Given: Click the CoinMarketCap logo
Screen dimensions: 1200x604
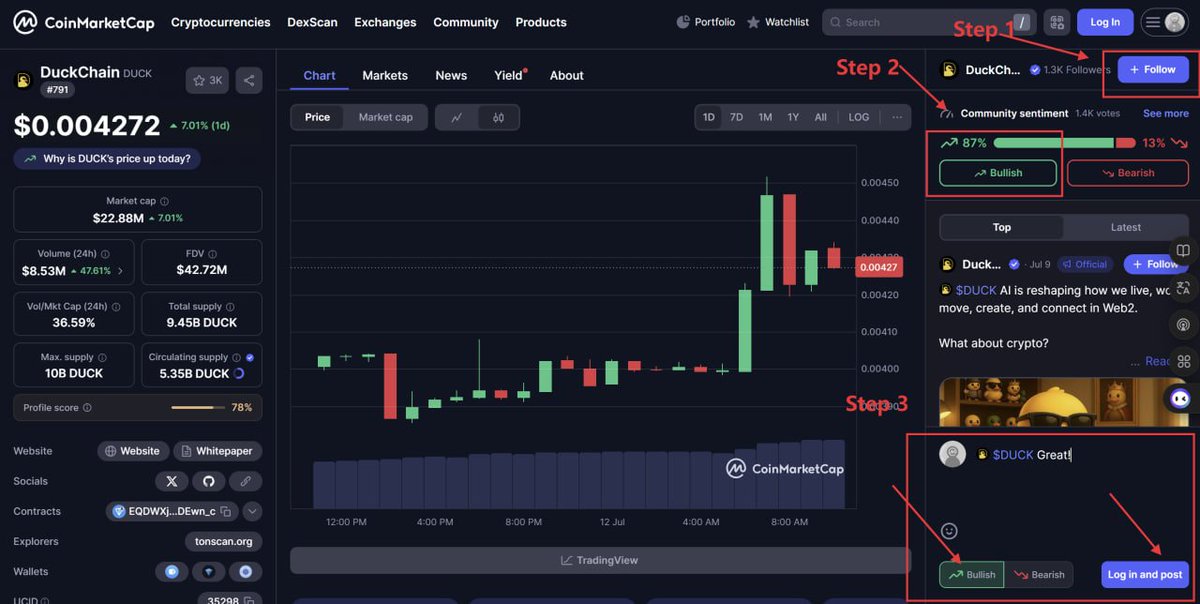Looking at the screenshot, I should (x=84, y=22).
